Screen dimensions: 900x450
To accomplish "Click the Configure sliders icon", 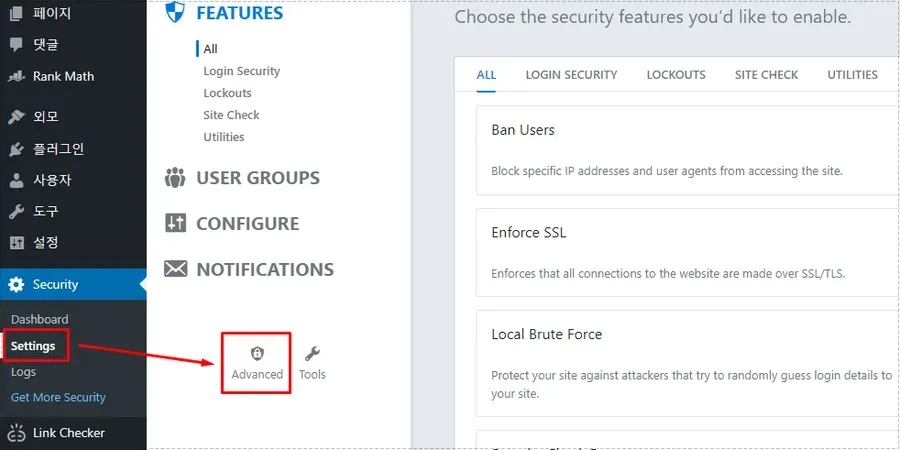I will pos(175,223).
